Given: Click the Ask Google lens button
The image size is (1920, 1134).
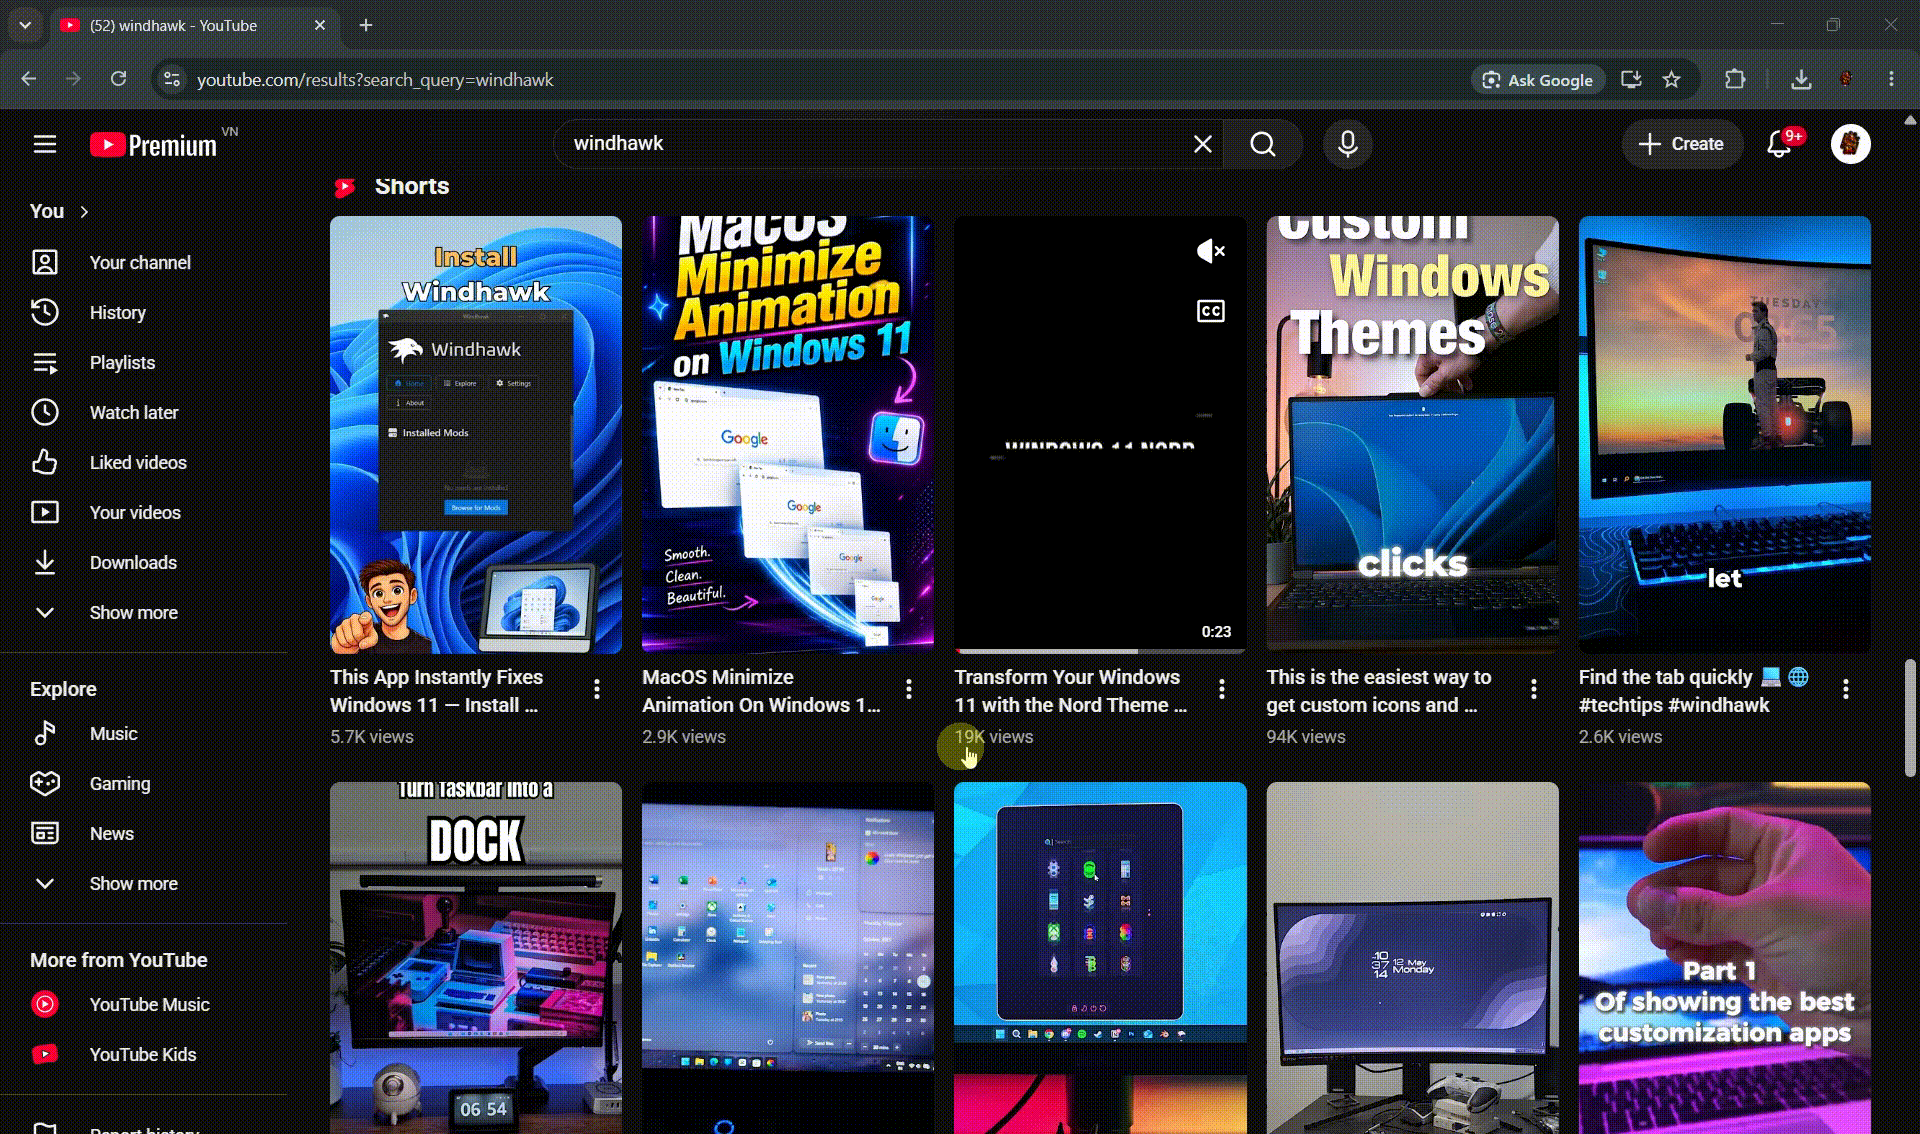Looking at the screenshot, I should [x=1538, y=80].
